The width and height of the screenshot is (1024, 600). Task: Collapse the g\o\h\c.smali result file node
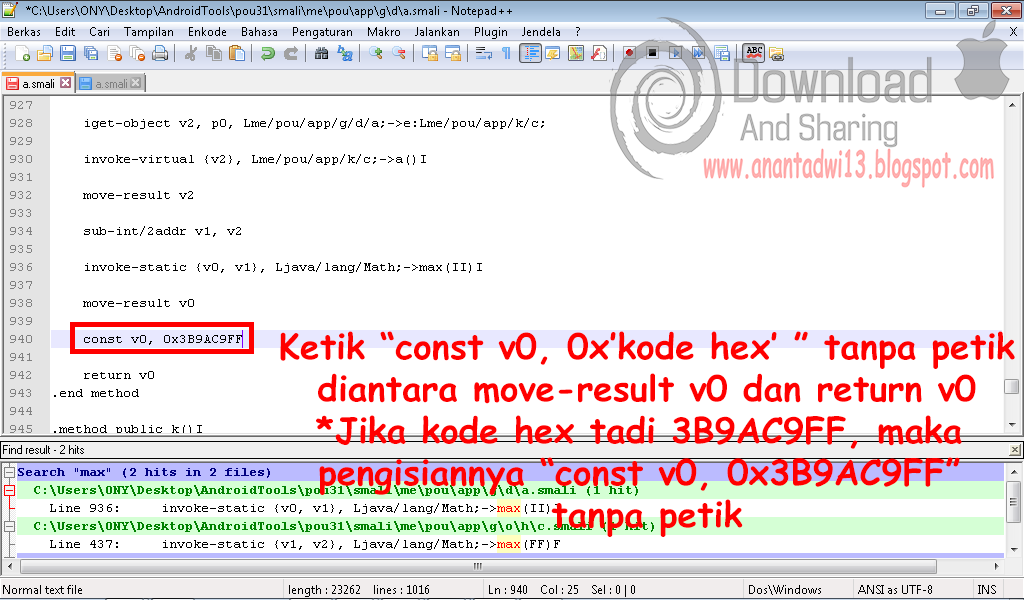pos(9,526)
